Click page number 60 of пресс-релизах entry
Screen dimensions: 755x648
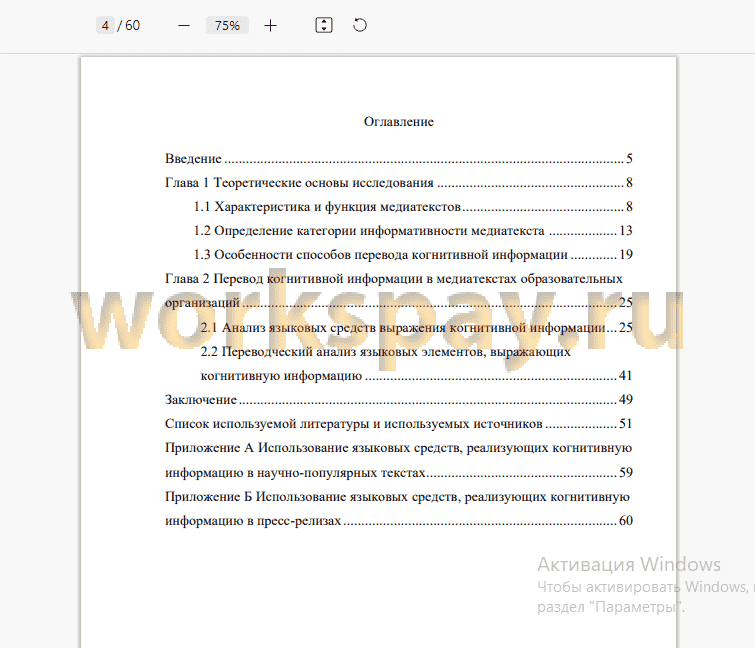point(625,520)
